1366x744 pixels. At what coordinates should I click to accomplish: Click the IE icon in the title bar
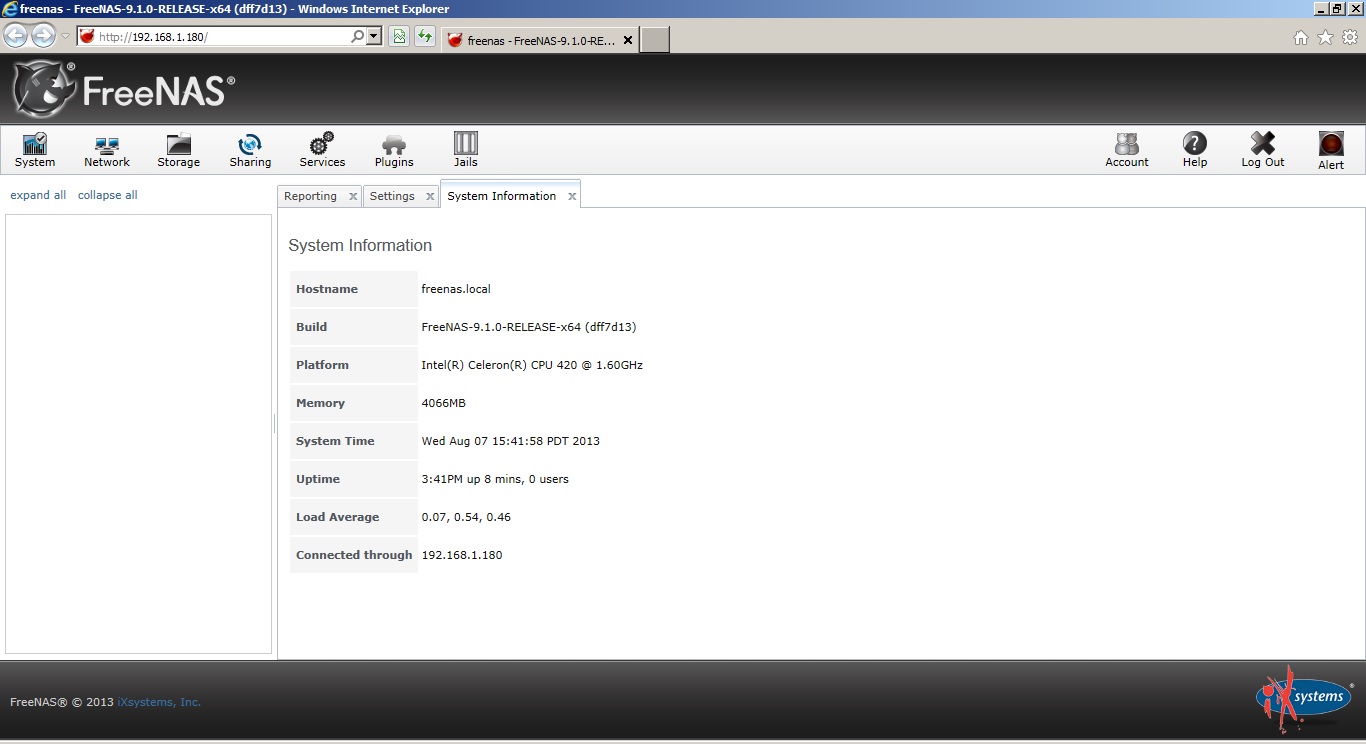10,9
